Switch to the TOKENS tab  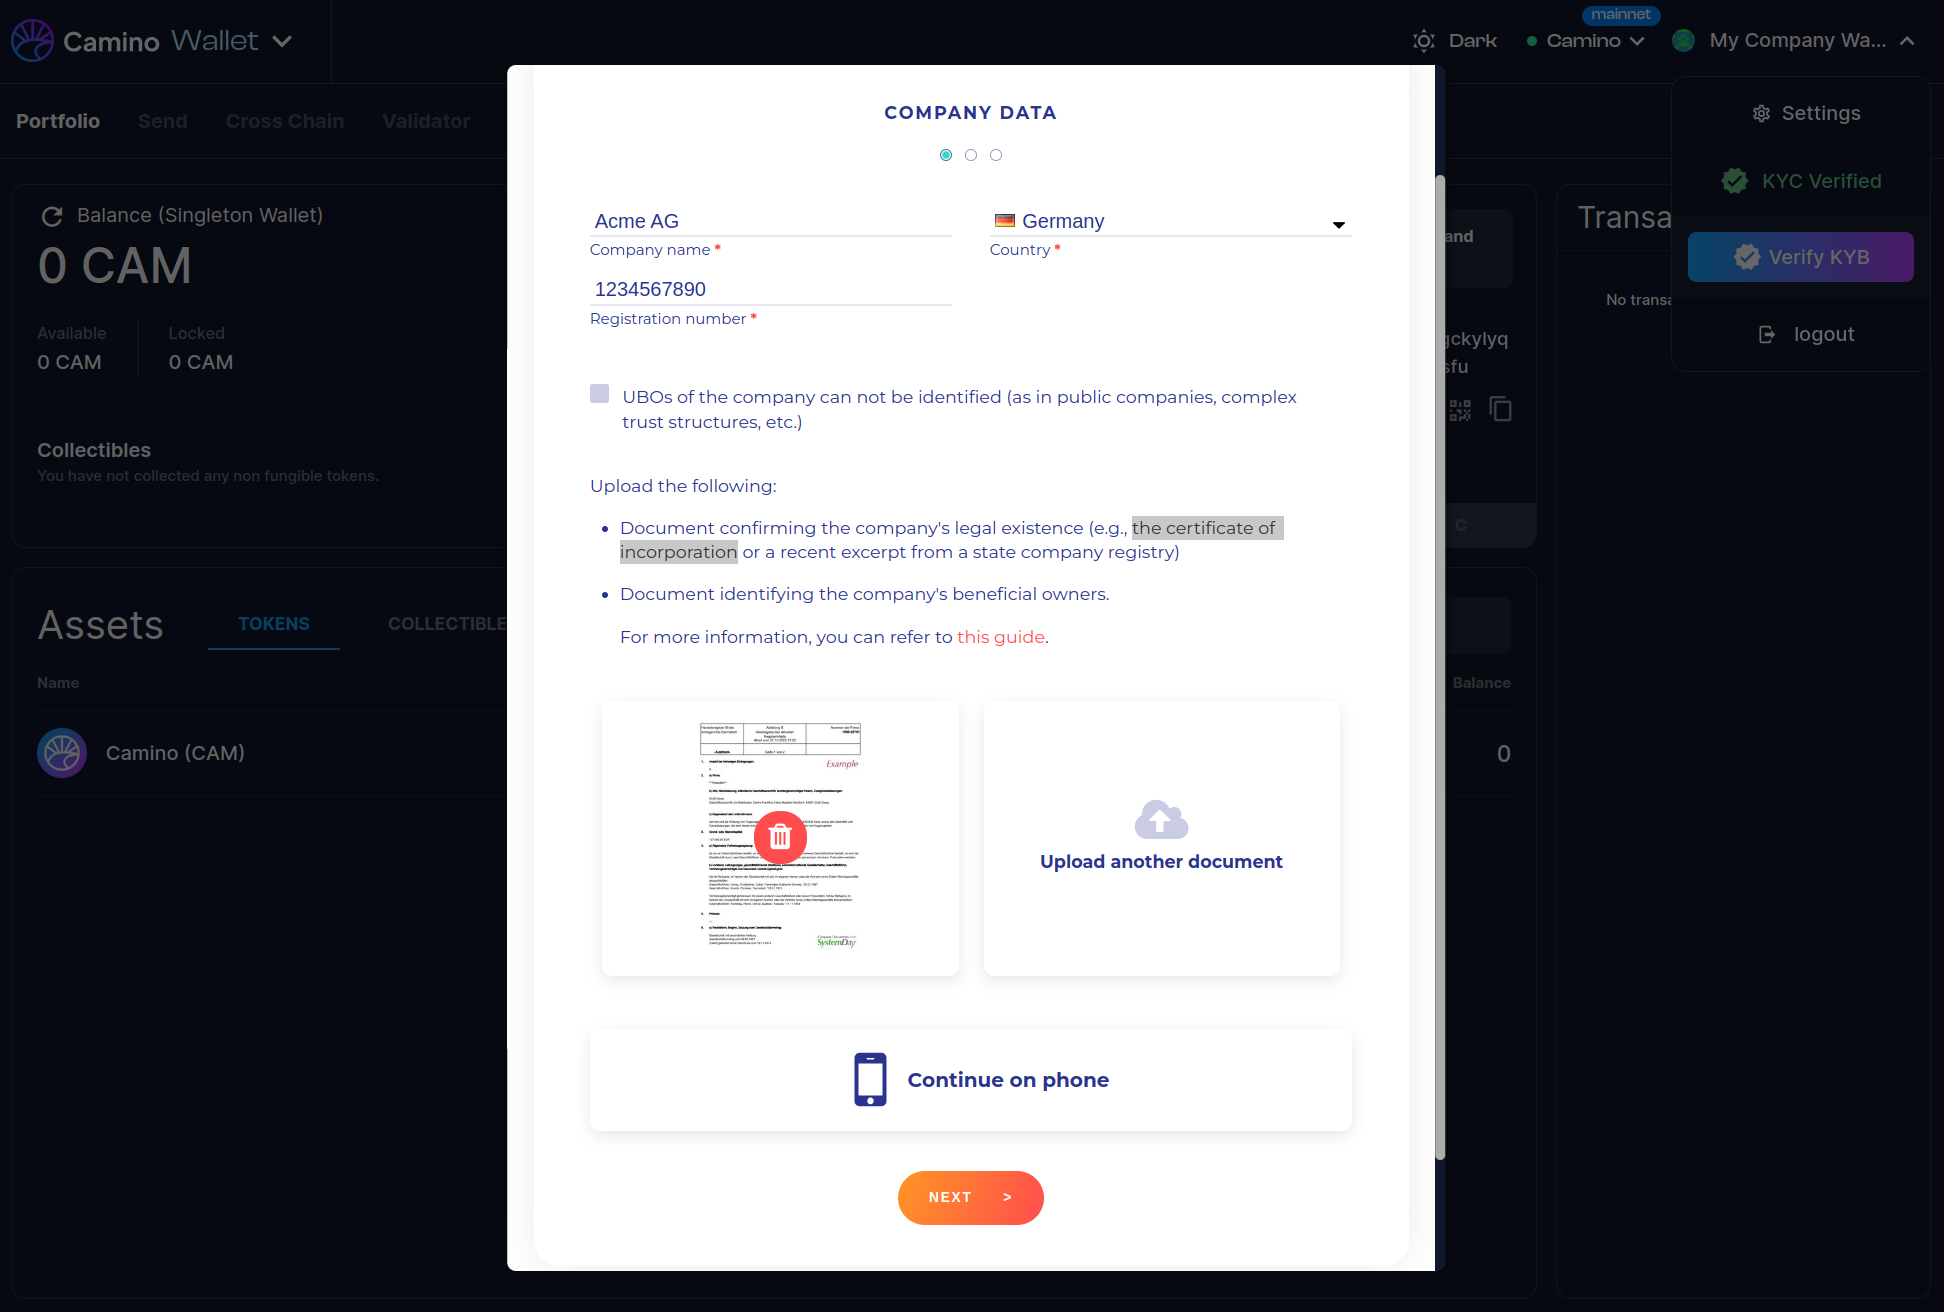[273, 624]
